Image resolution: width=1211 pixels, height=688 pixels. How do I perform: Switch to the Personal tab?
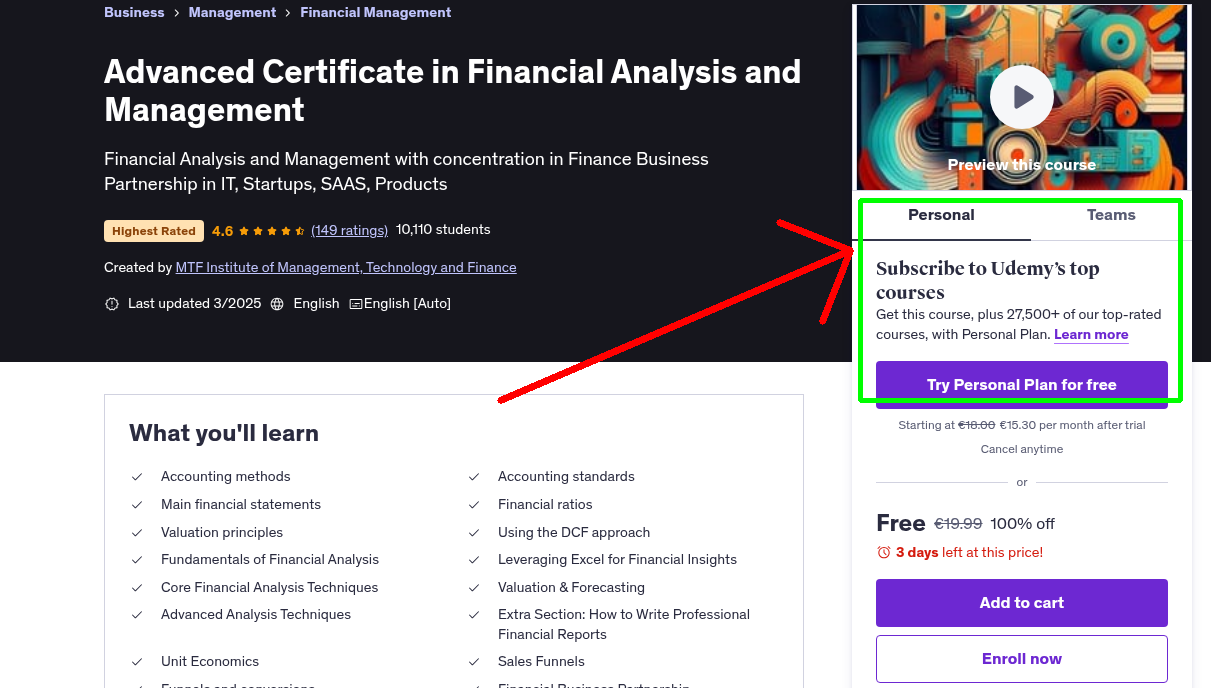click(x=941, y=215)
